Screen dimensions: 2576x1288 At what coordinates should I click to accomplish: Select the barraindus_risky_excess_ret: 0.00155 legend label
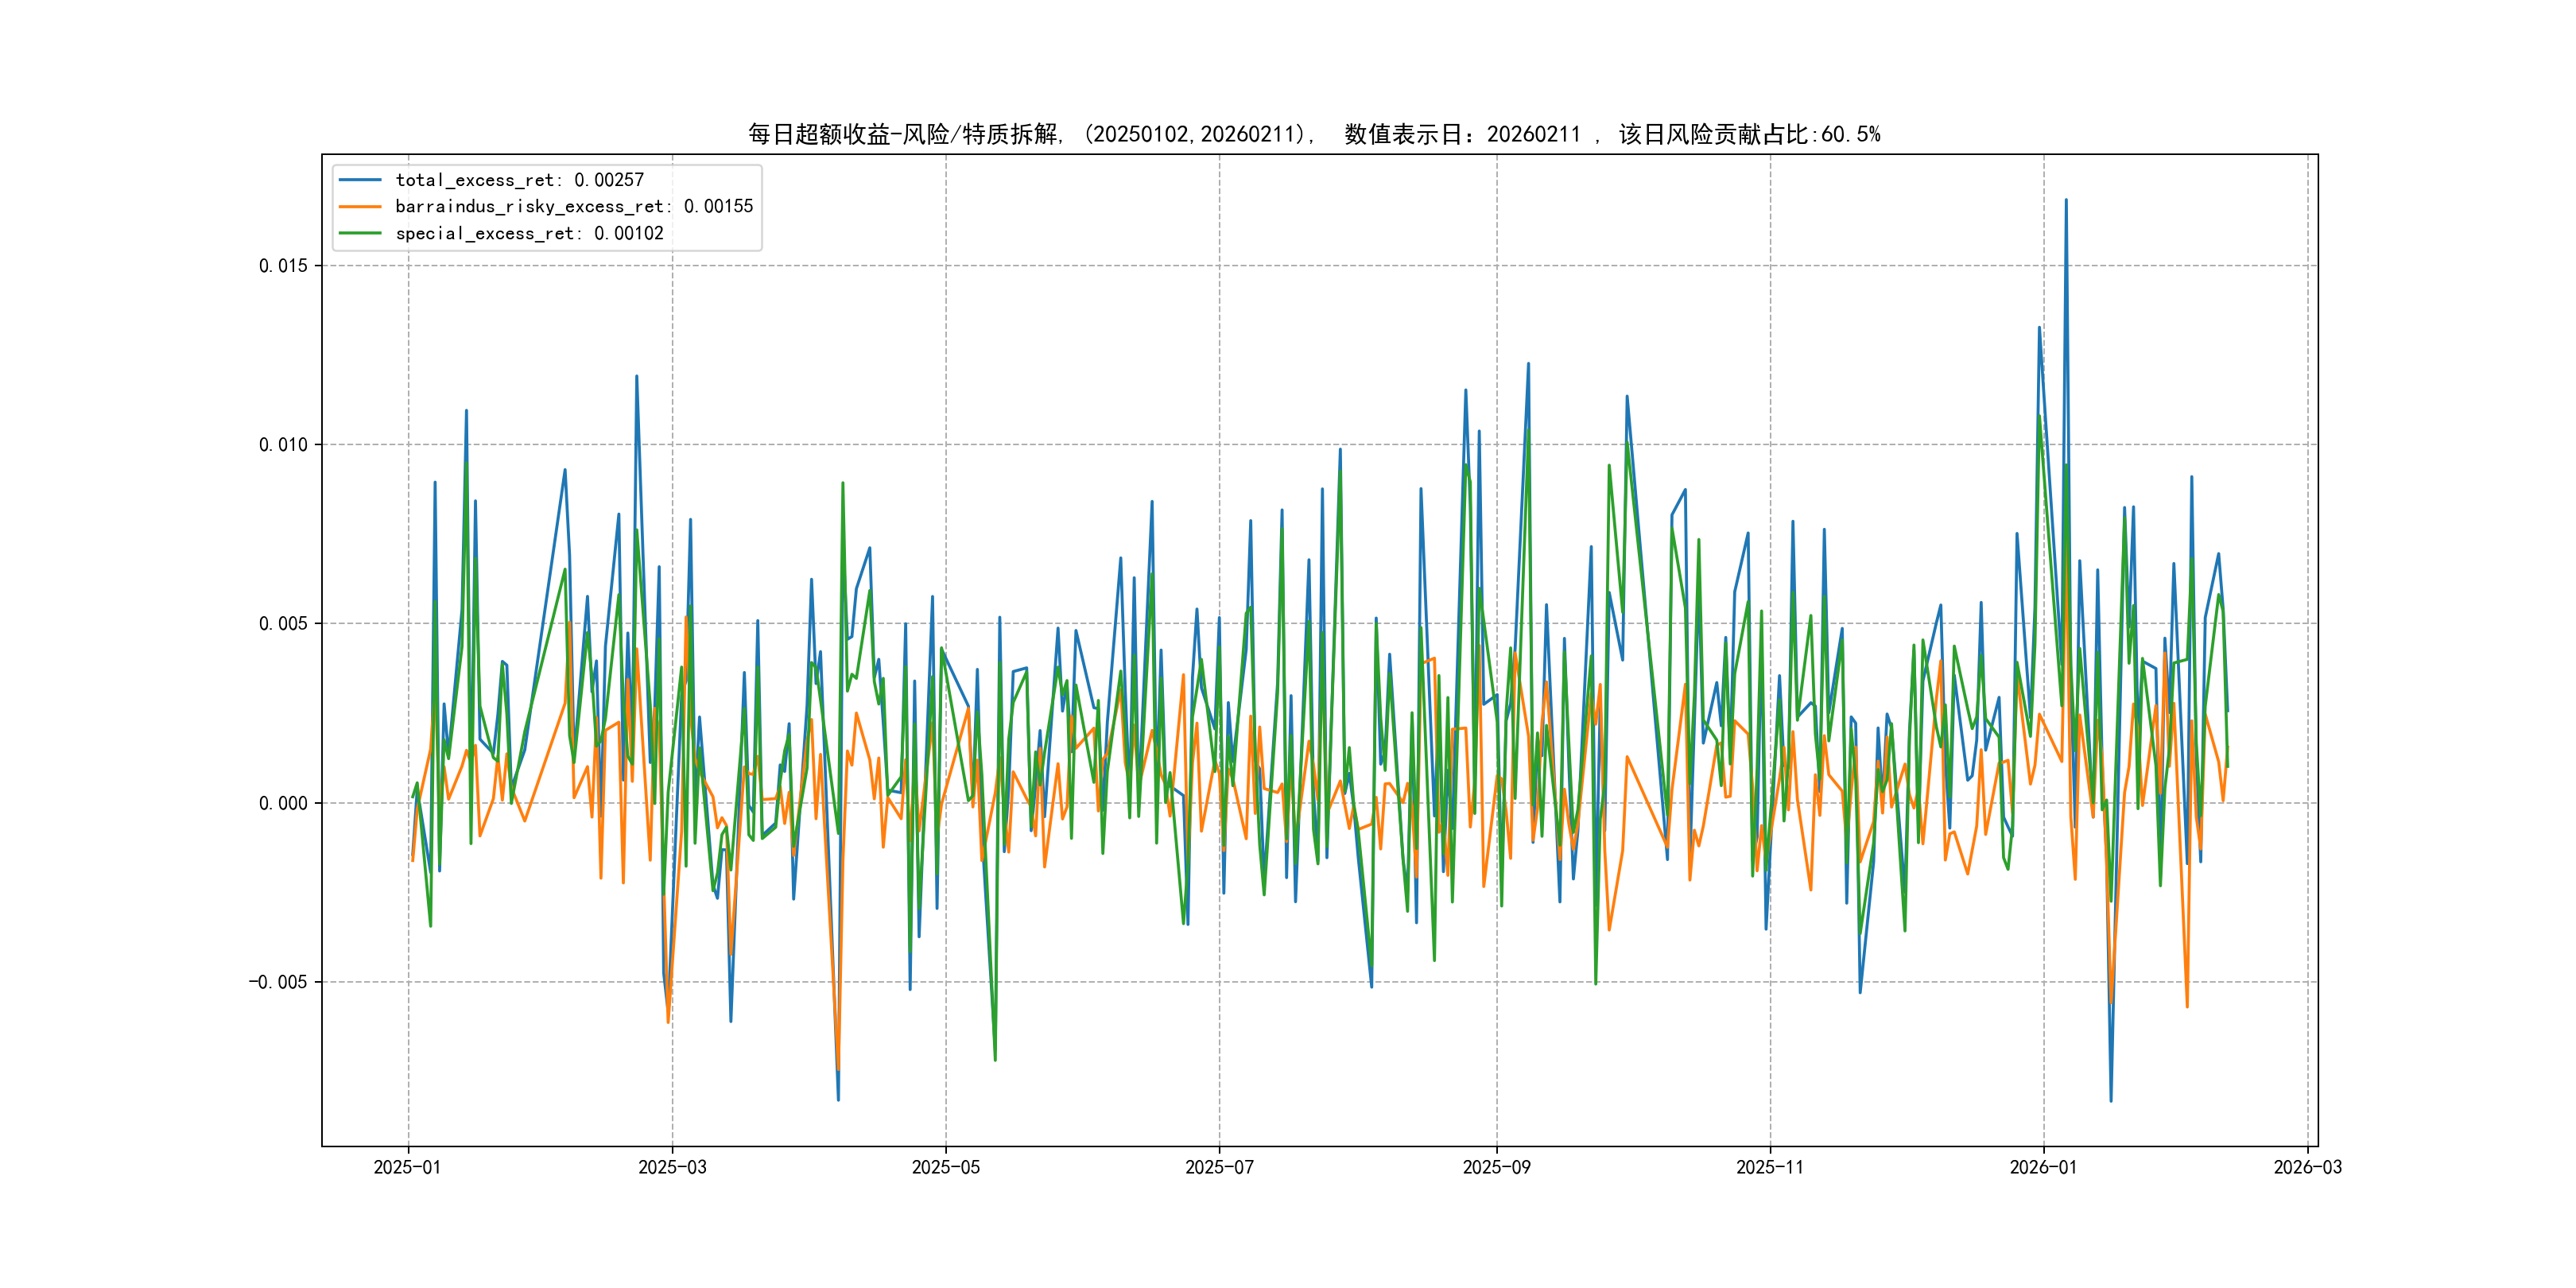[x=574, y=207]
